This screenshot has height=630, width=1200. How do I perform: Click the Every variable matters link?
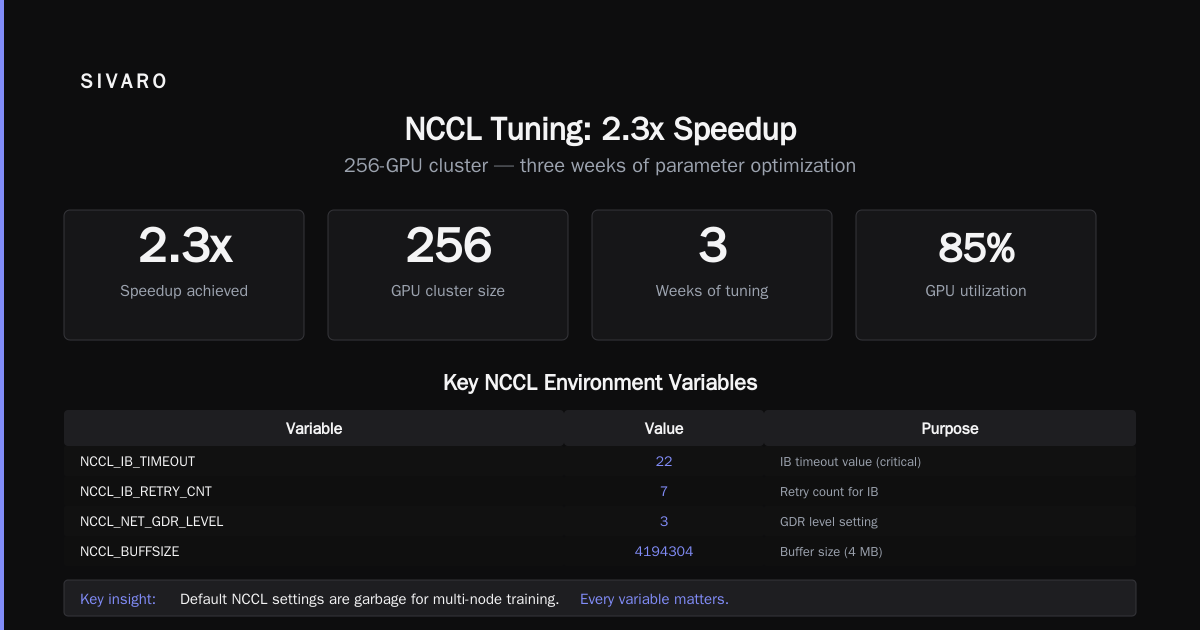pos(654,599)
